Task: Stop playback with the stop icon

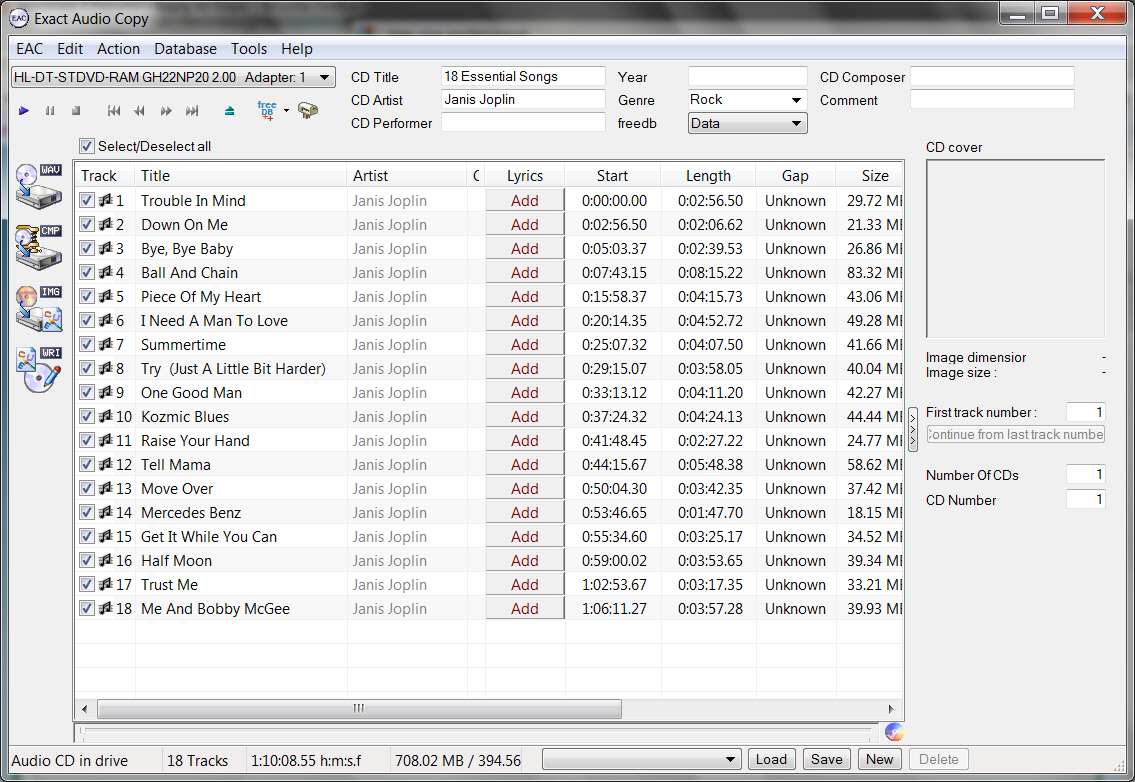Action: pyautogui.click(x=76, y=111)
